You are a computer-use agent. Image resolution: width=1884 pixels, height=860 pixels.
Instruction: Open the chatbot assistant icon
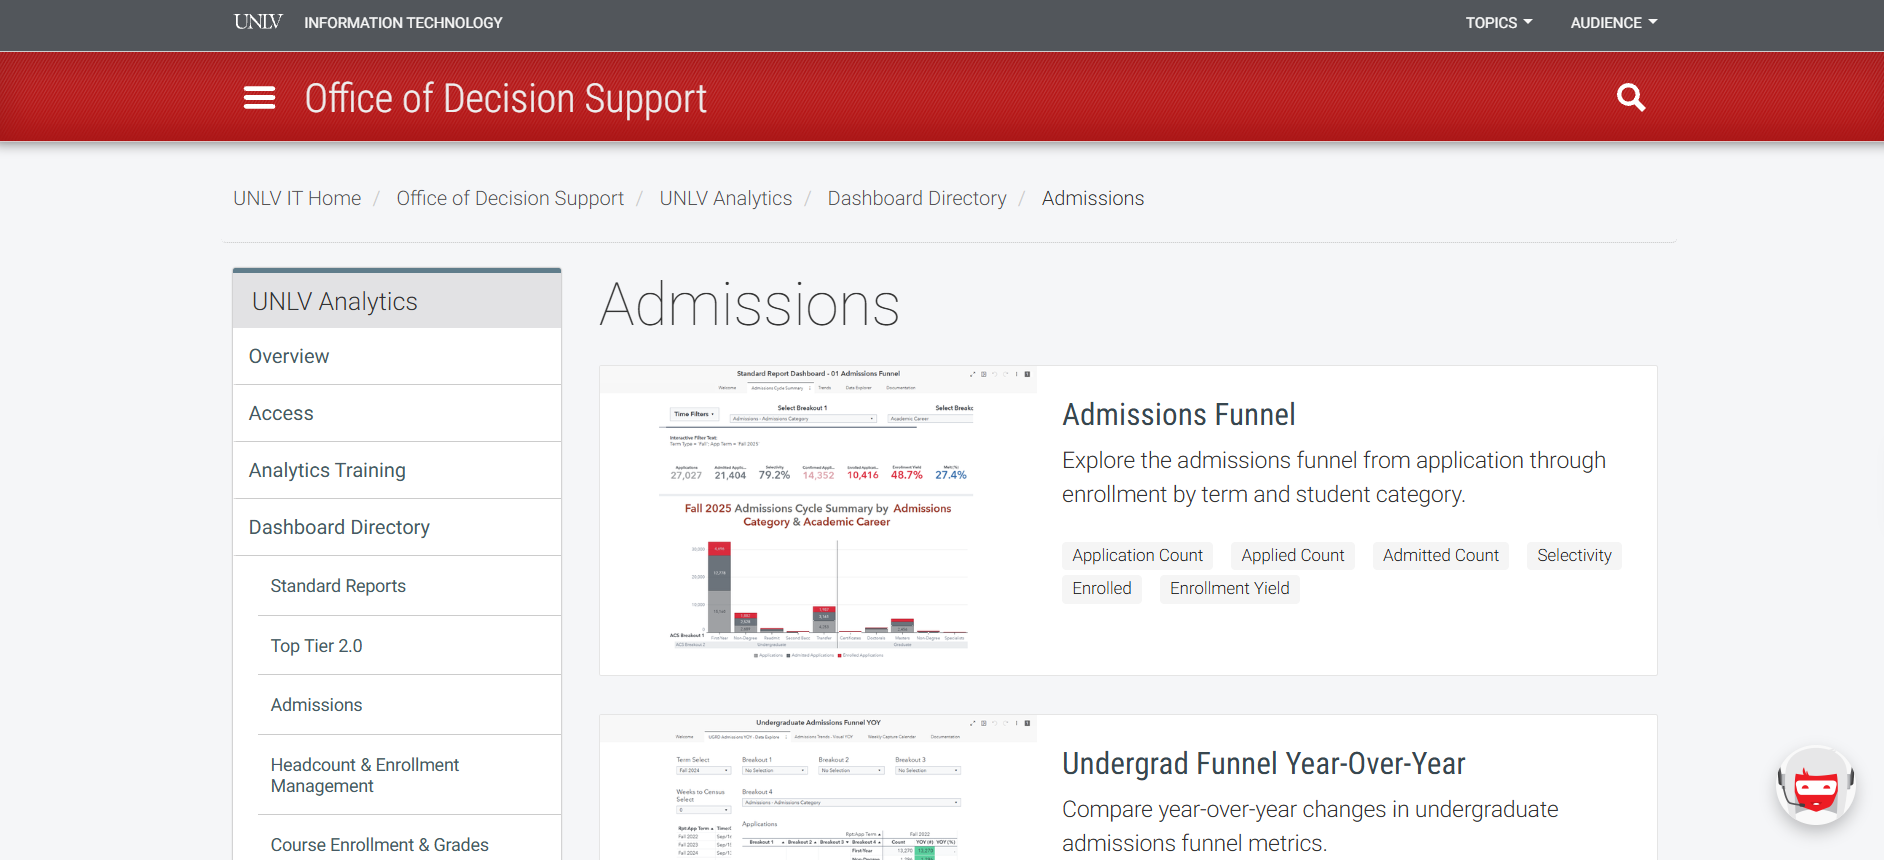click(1816, 786)
